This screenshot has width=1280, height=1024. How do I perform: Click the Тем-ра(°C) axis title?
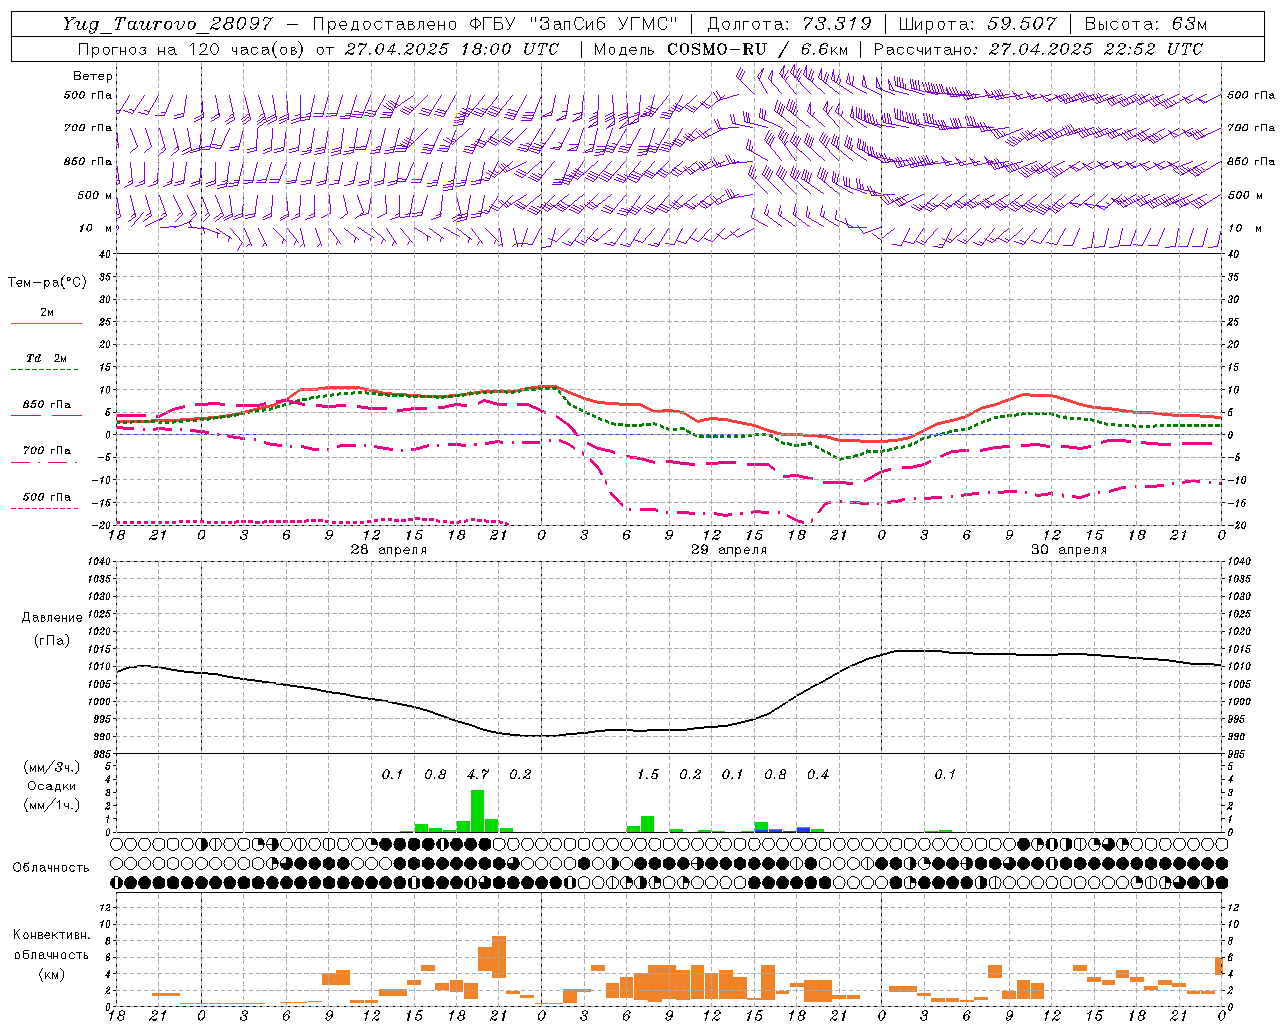coord(47,283)
